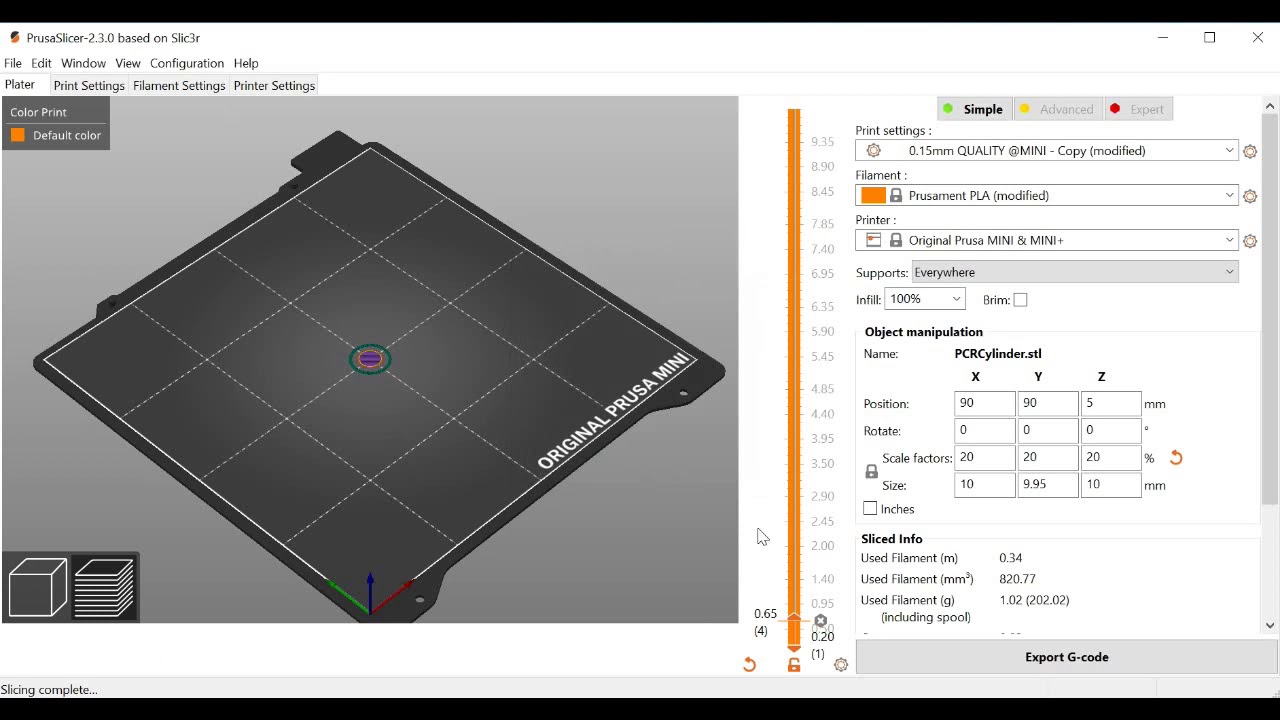
Task: Click the Scale factors Z field
Action: click(x=1111, y=458)
